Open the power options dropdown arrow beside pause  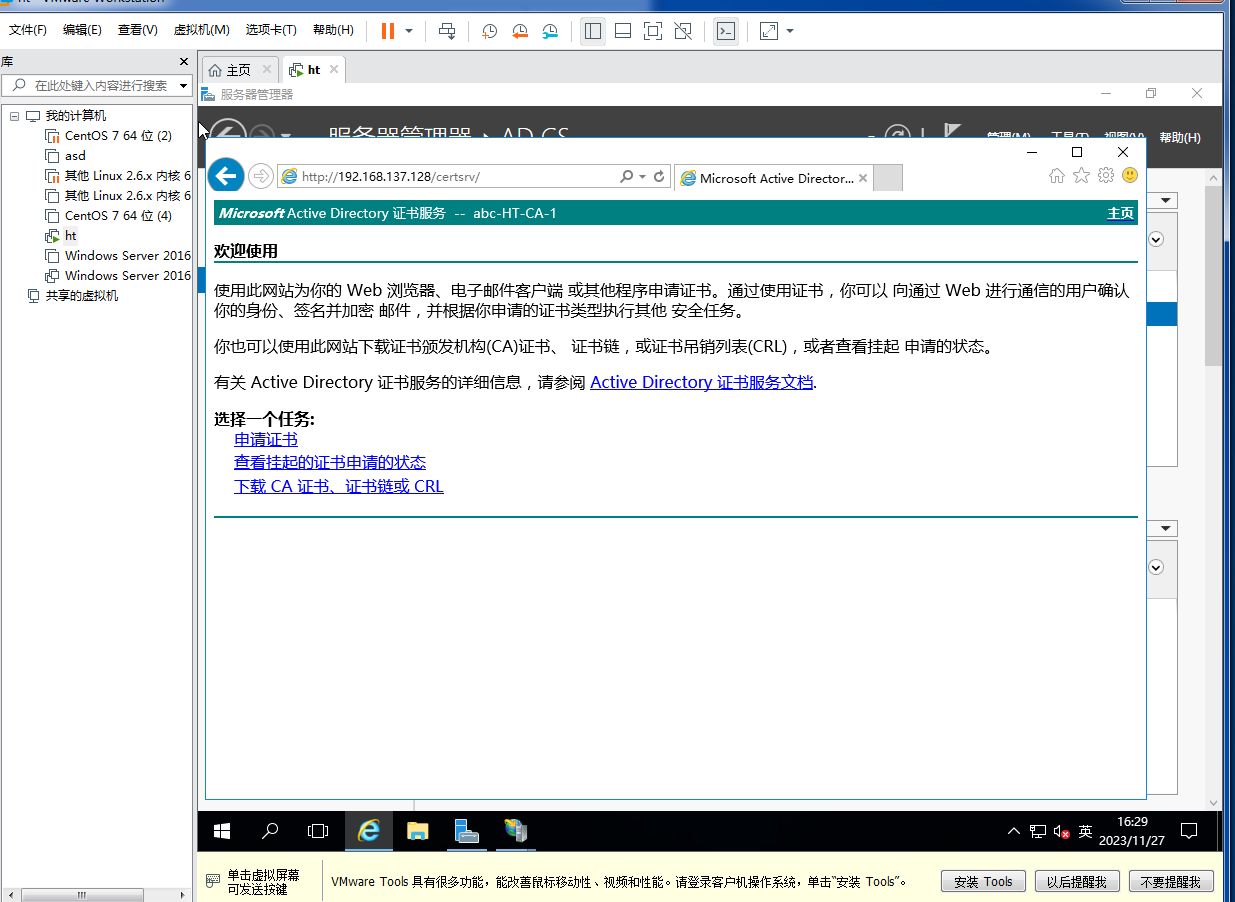409,31
